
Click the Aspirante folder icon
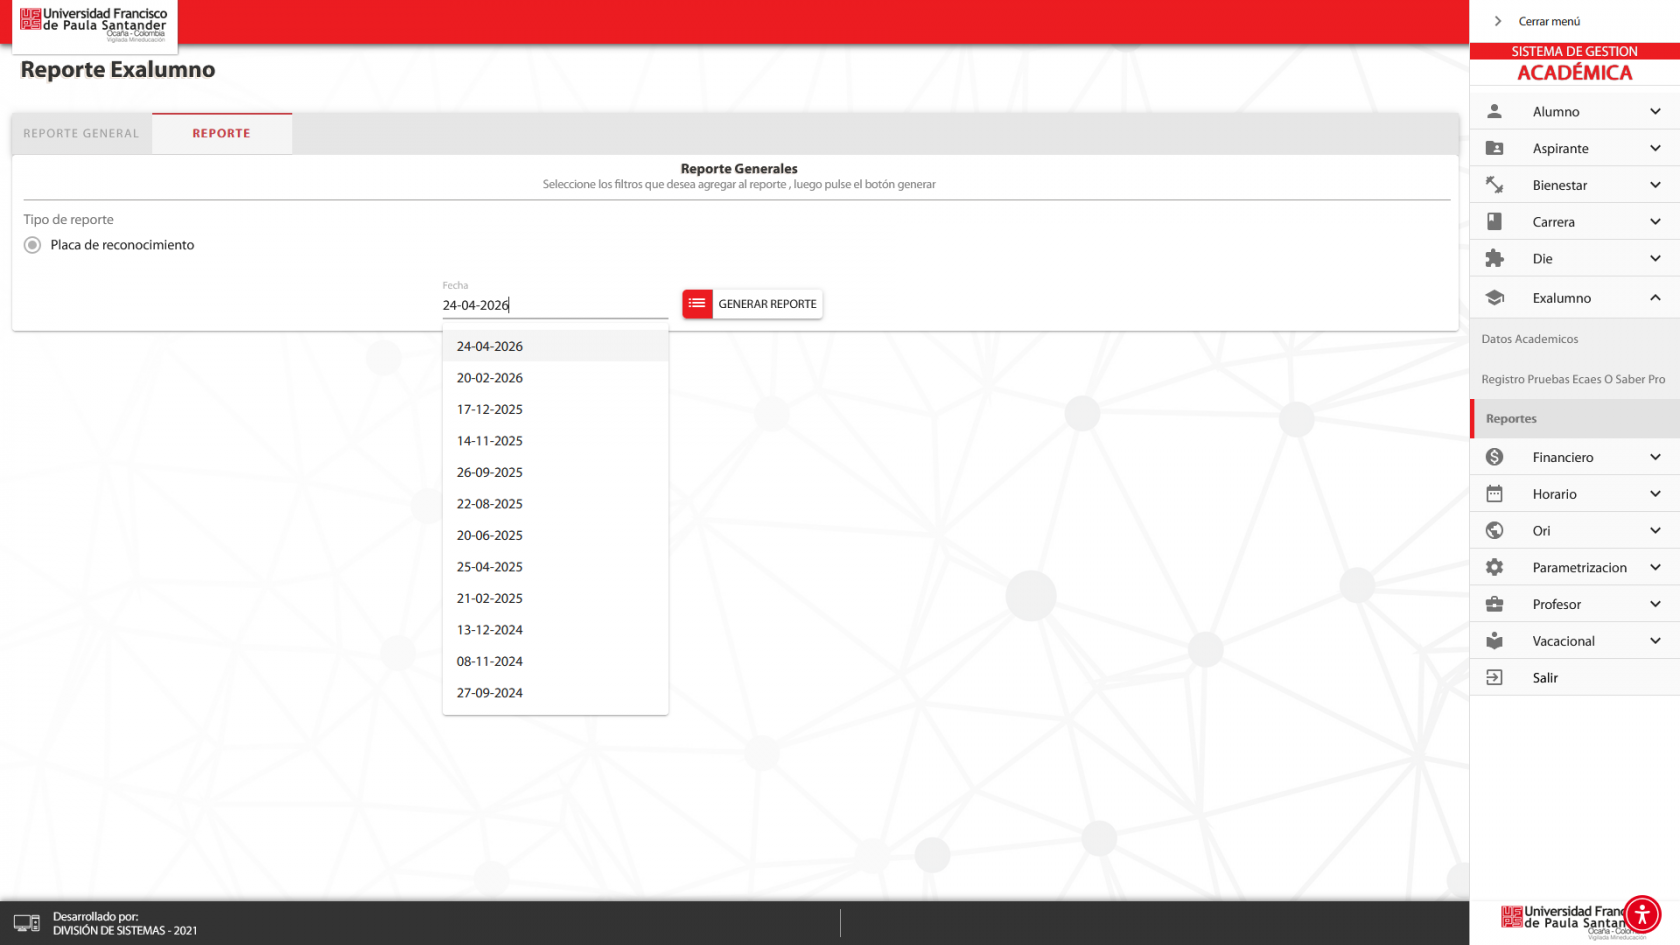(x=1494, y=148)
